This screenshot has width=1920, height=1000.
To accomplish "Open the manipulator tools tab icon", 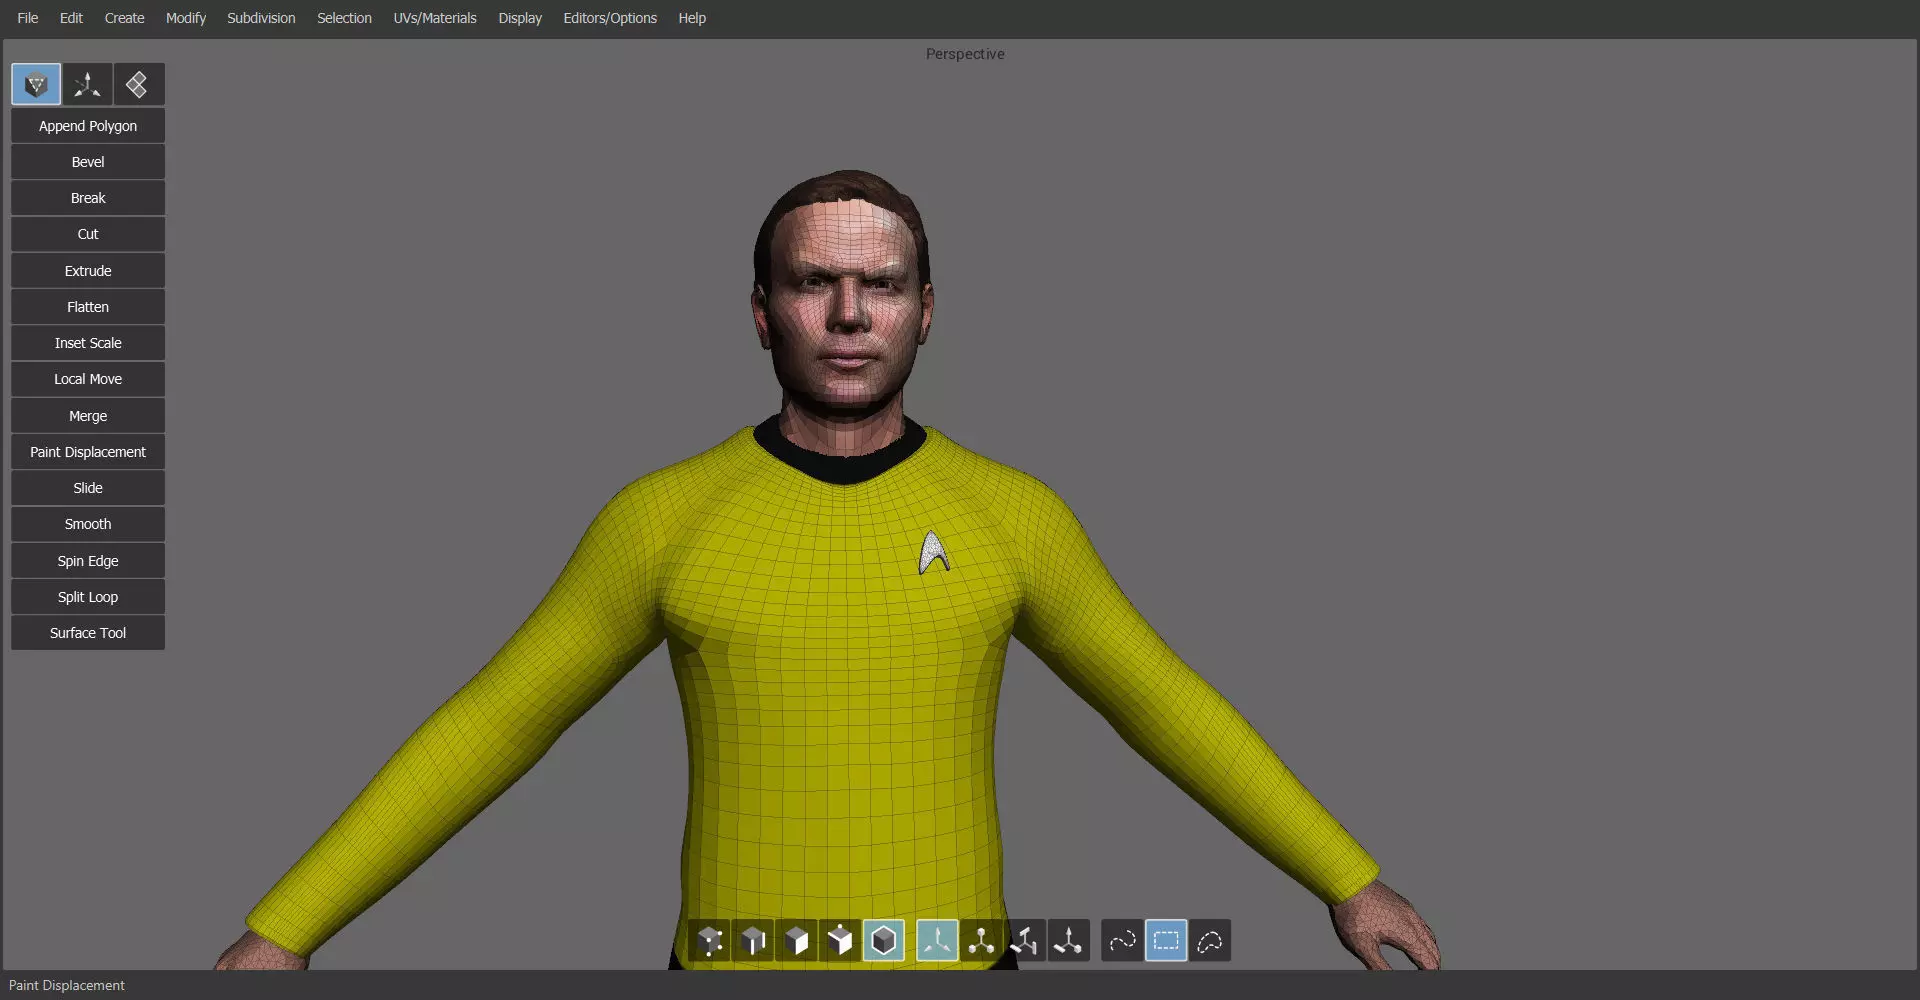I will click(x=88, y=85).
